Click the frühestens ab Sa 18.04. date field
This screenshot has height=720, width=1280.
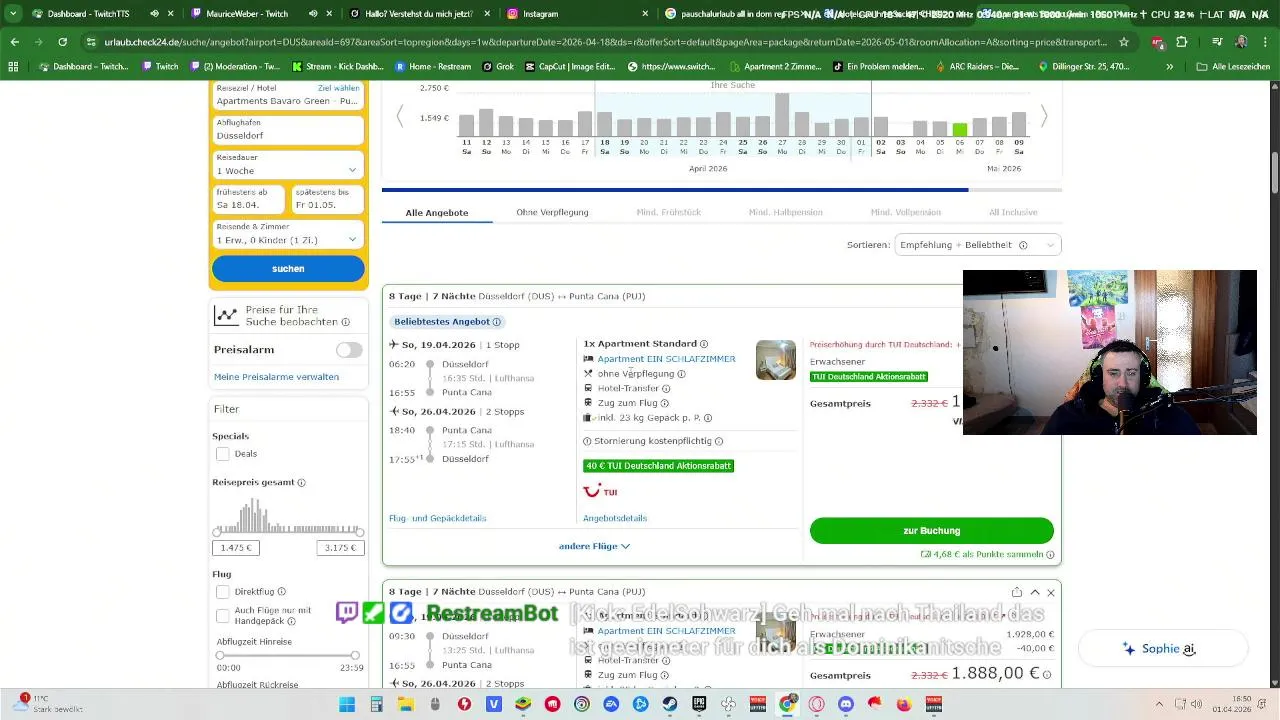(x=249, y=199)
